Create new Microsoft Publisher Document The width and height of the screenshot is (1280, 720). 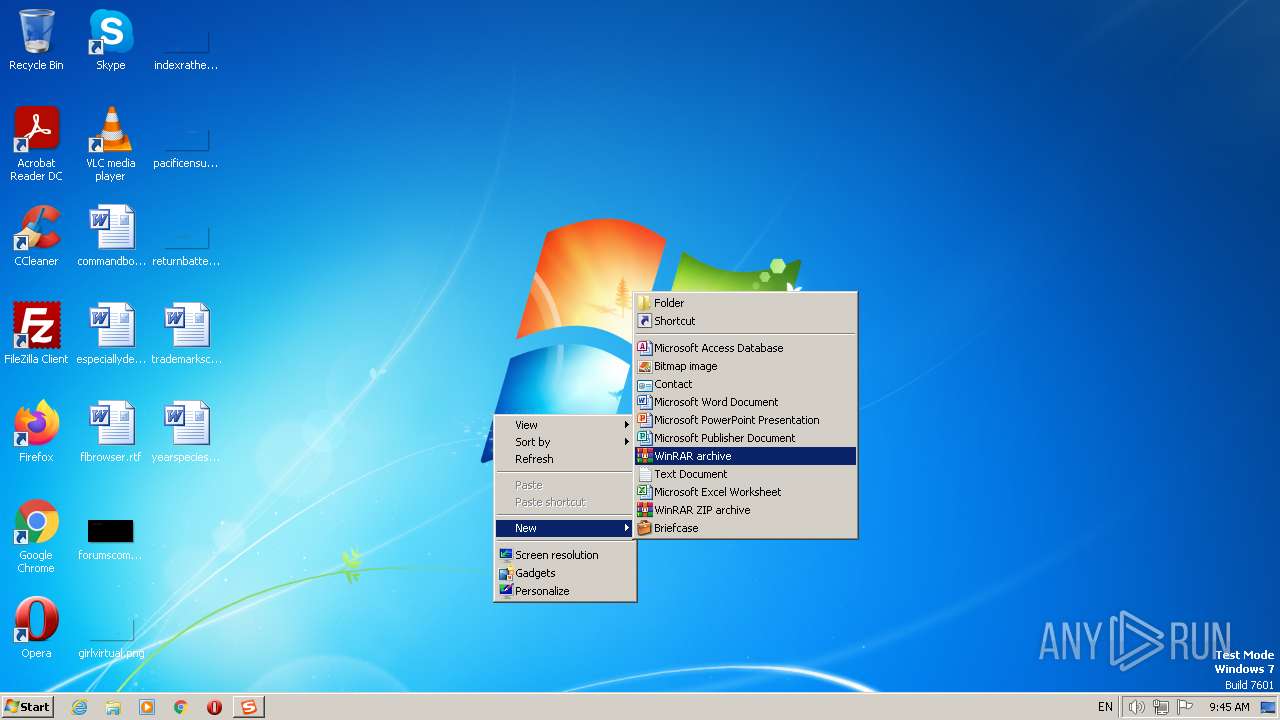pos(746,438)
